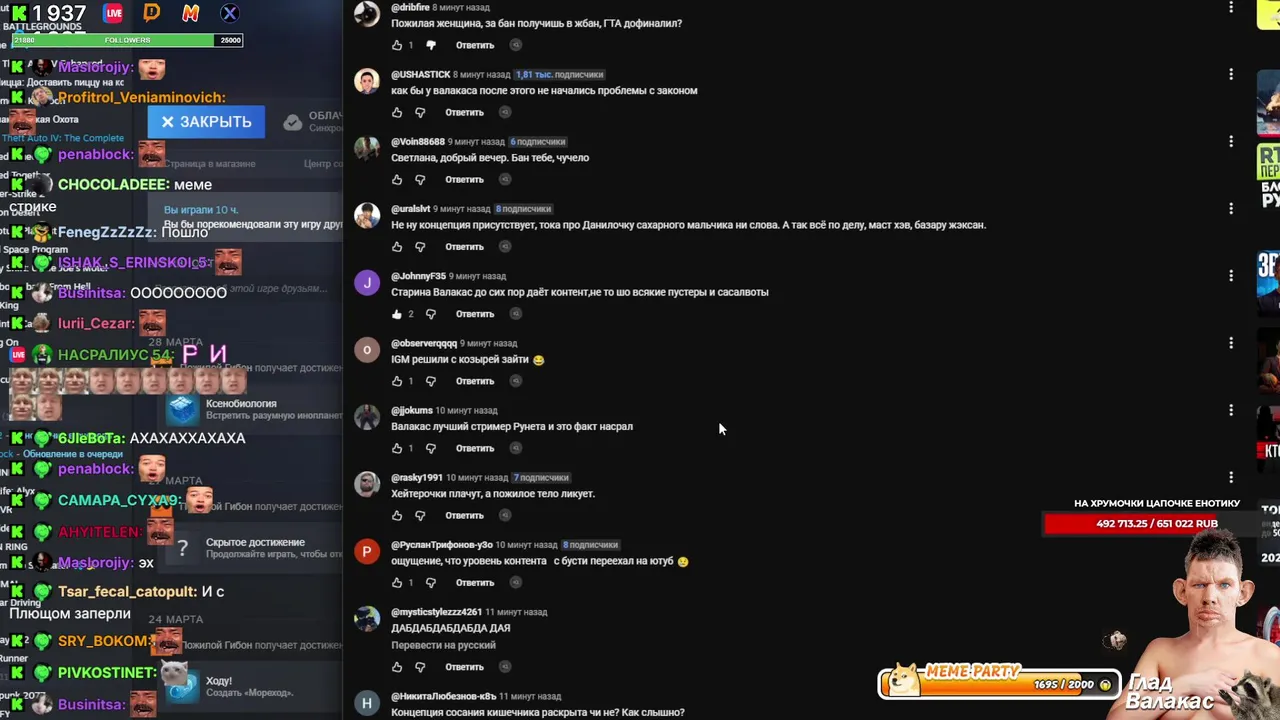The width and height of the screenshot is (1280, 720).
Task: Reply to the @USHASTICK comment
Action: (x=464, y=112)
